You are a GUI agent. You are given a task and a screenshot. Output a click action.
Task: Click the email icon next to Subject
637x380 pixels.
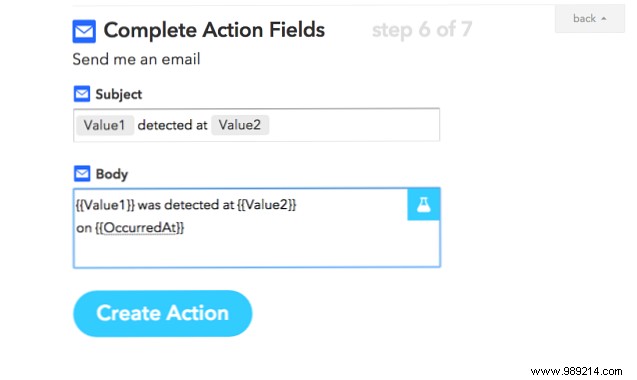82,94
